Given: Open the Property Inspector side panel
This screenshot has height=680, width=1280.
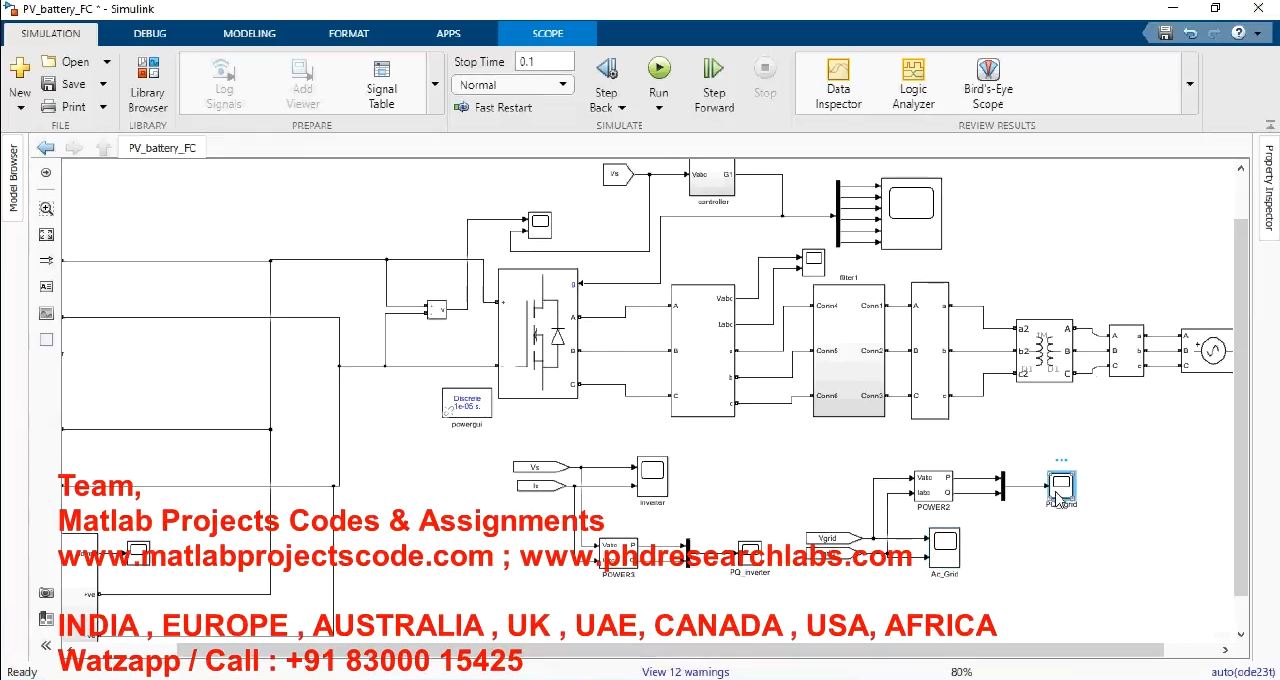Looking at the screenshot, I should (x=1269, y=188).
